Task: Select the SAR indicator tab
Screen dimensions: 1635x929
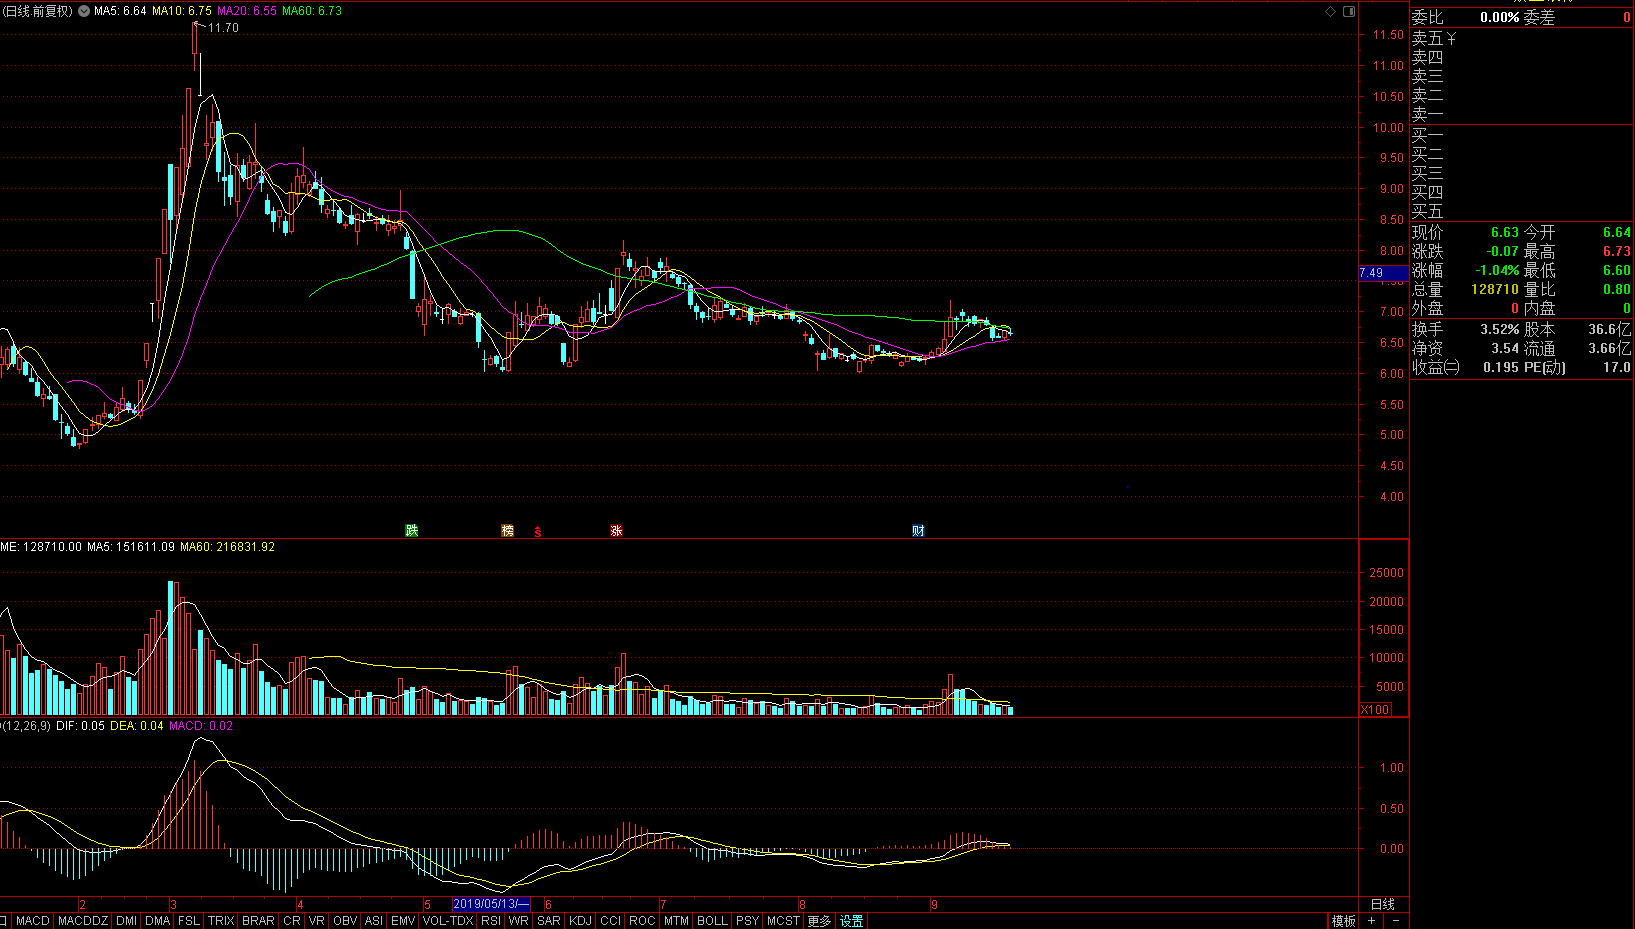Action: click(548, 921)
